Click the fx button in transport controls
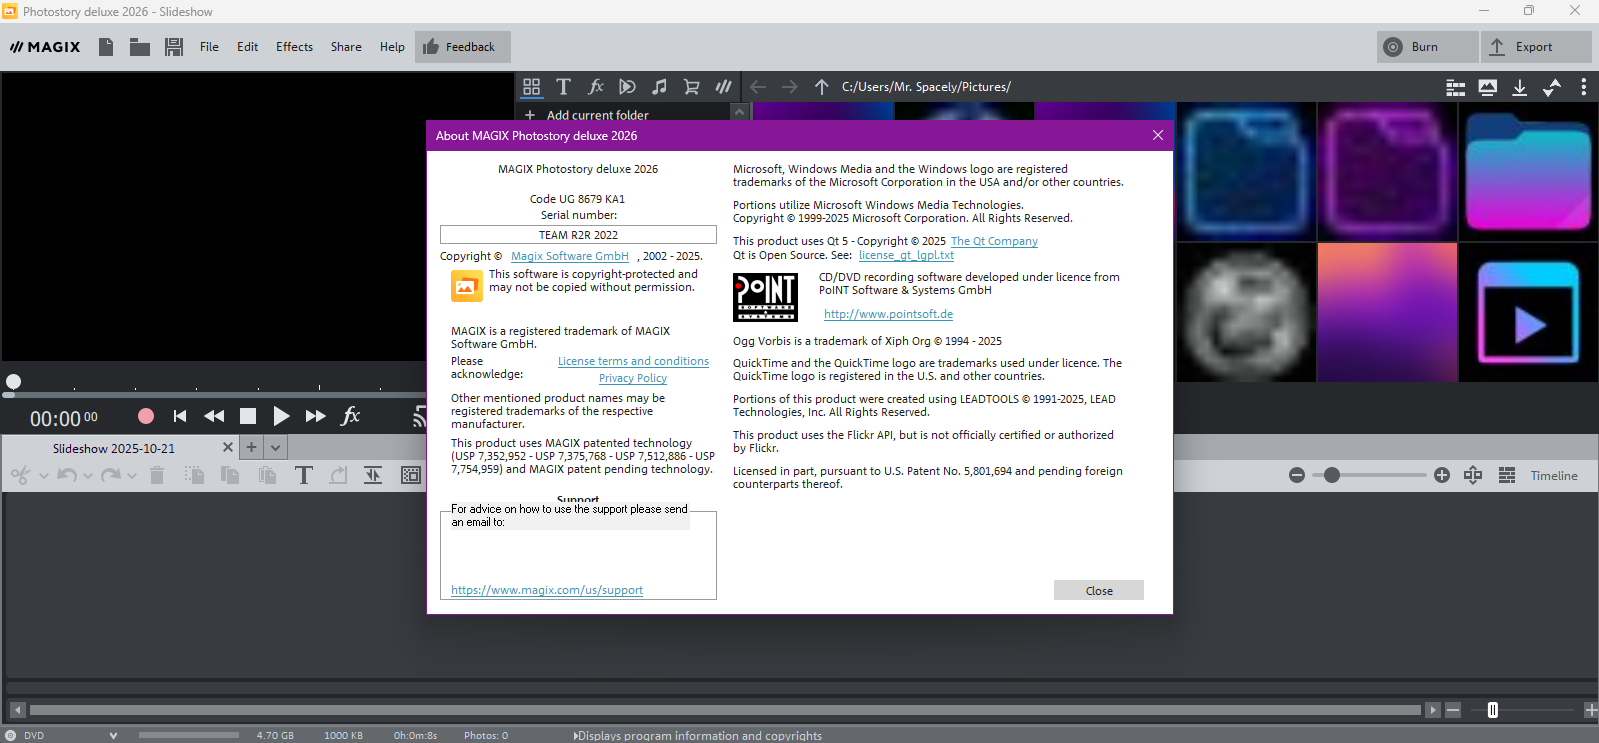Image resolution: width=1599 pixels, height=743 pixels. pyautogui.click(x=351, y=416)
